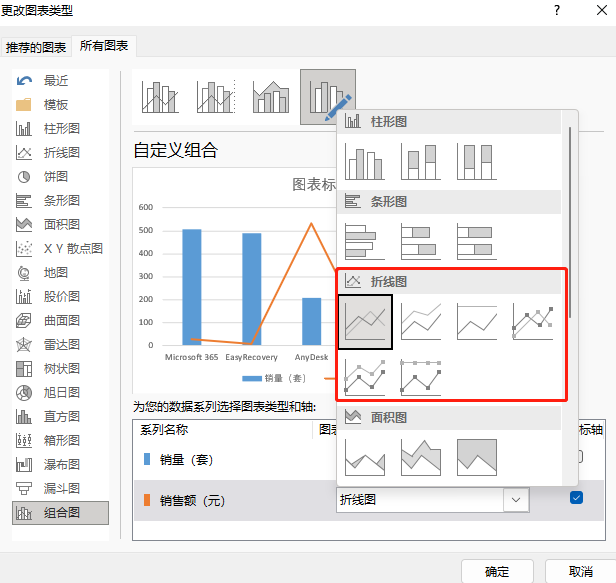Choose stacked line with markers thumbnail
The height and width of the screenshot is (583, 616).
(x=365, y=377)
